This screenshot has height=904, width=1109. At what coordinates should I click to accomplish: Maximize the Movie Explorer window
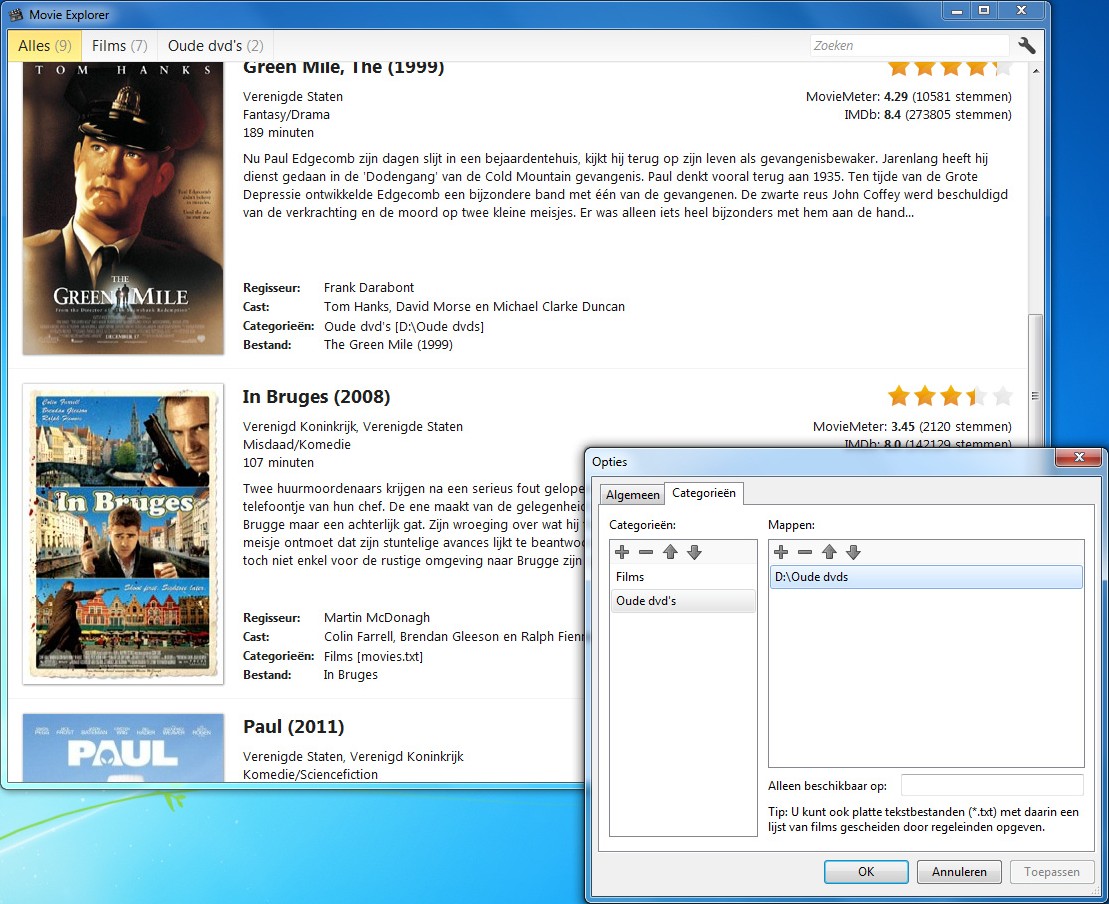pos(984,10)
